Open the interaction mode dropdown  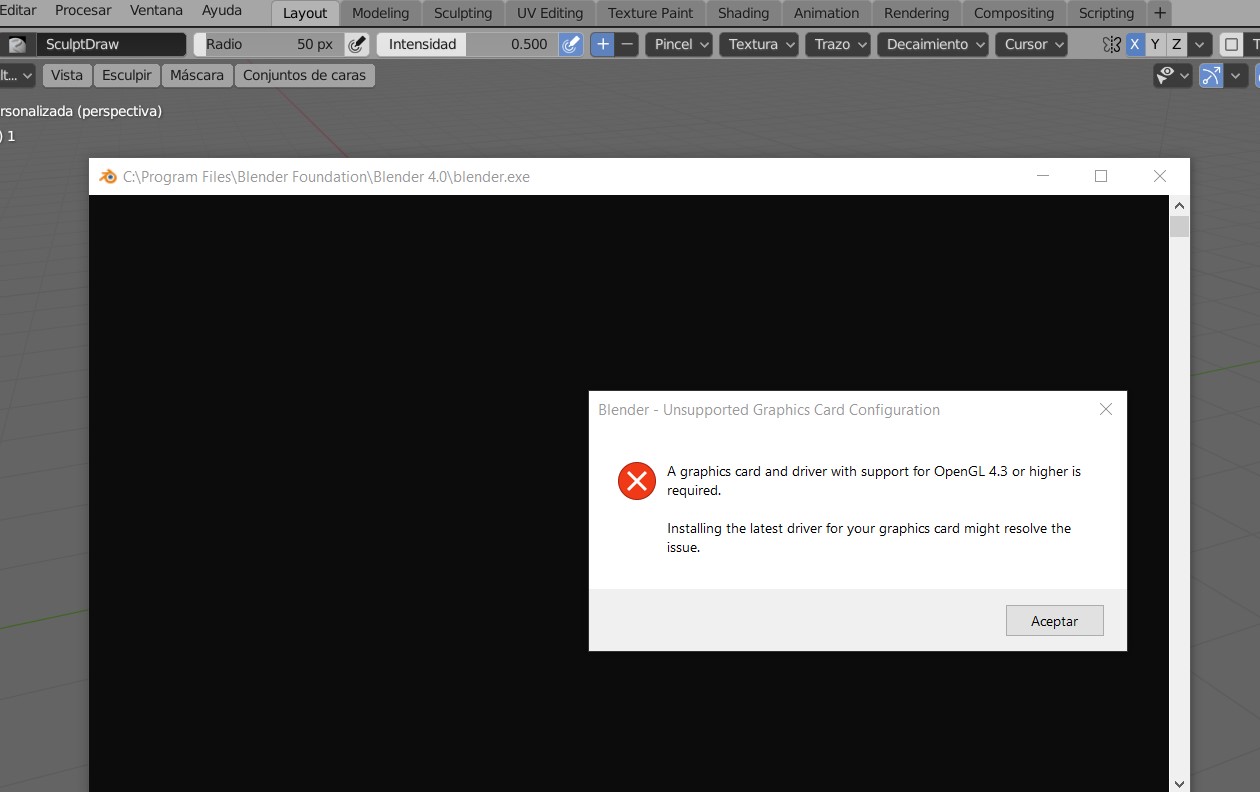coord(17,76)
